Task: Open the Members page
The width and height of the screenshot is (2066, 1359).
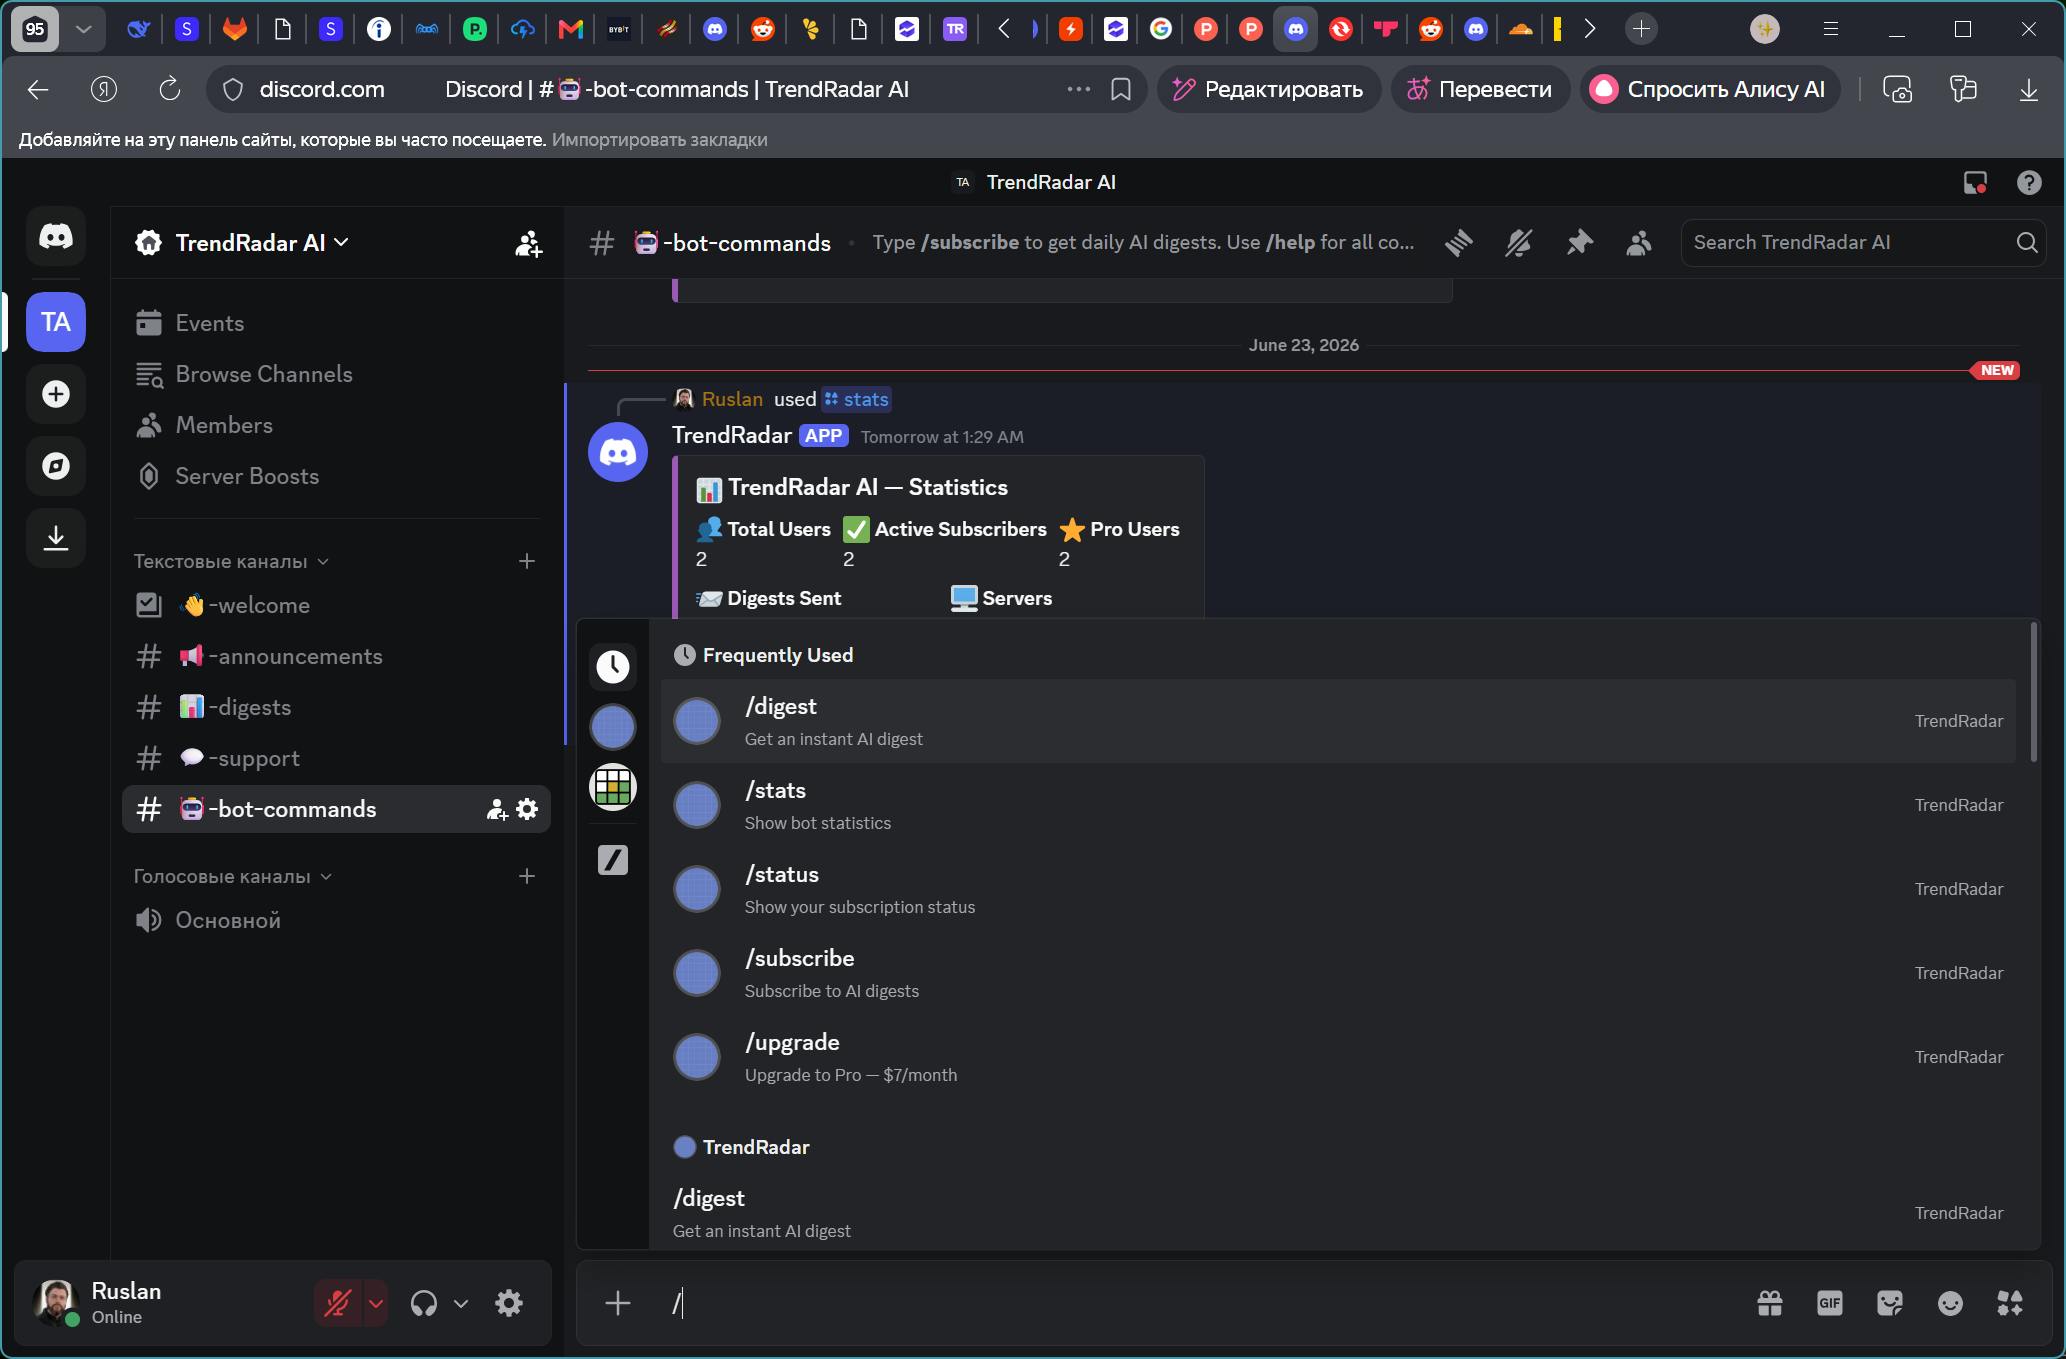Action: 336,425
